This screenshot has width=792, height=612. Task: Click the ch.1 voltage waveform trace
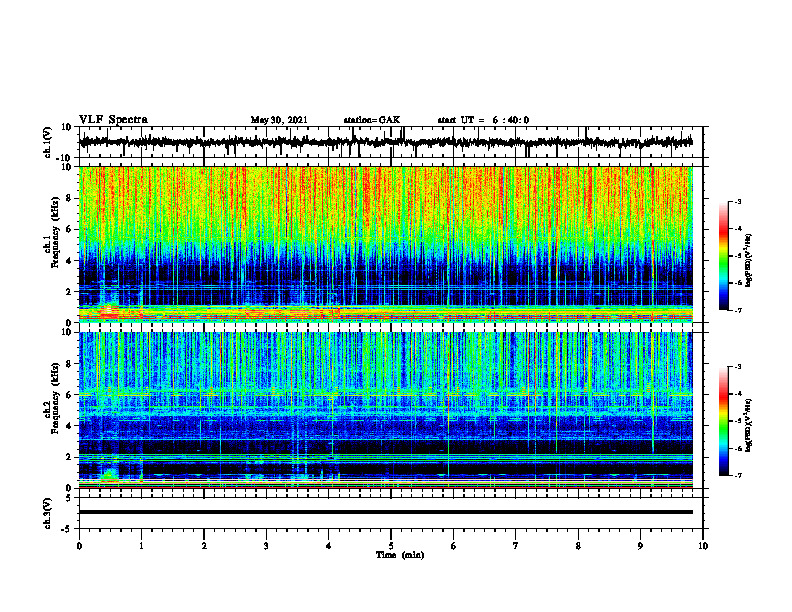click(x=385, y=142)
